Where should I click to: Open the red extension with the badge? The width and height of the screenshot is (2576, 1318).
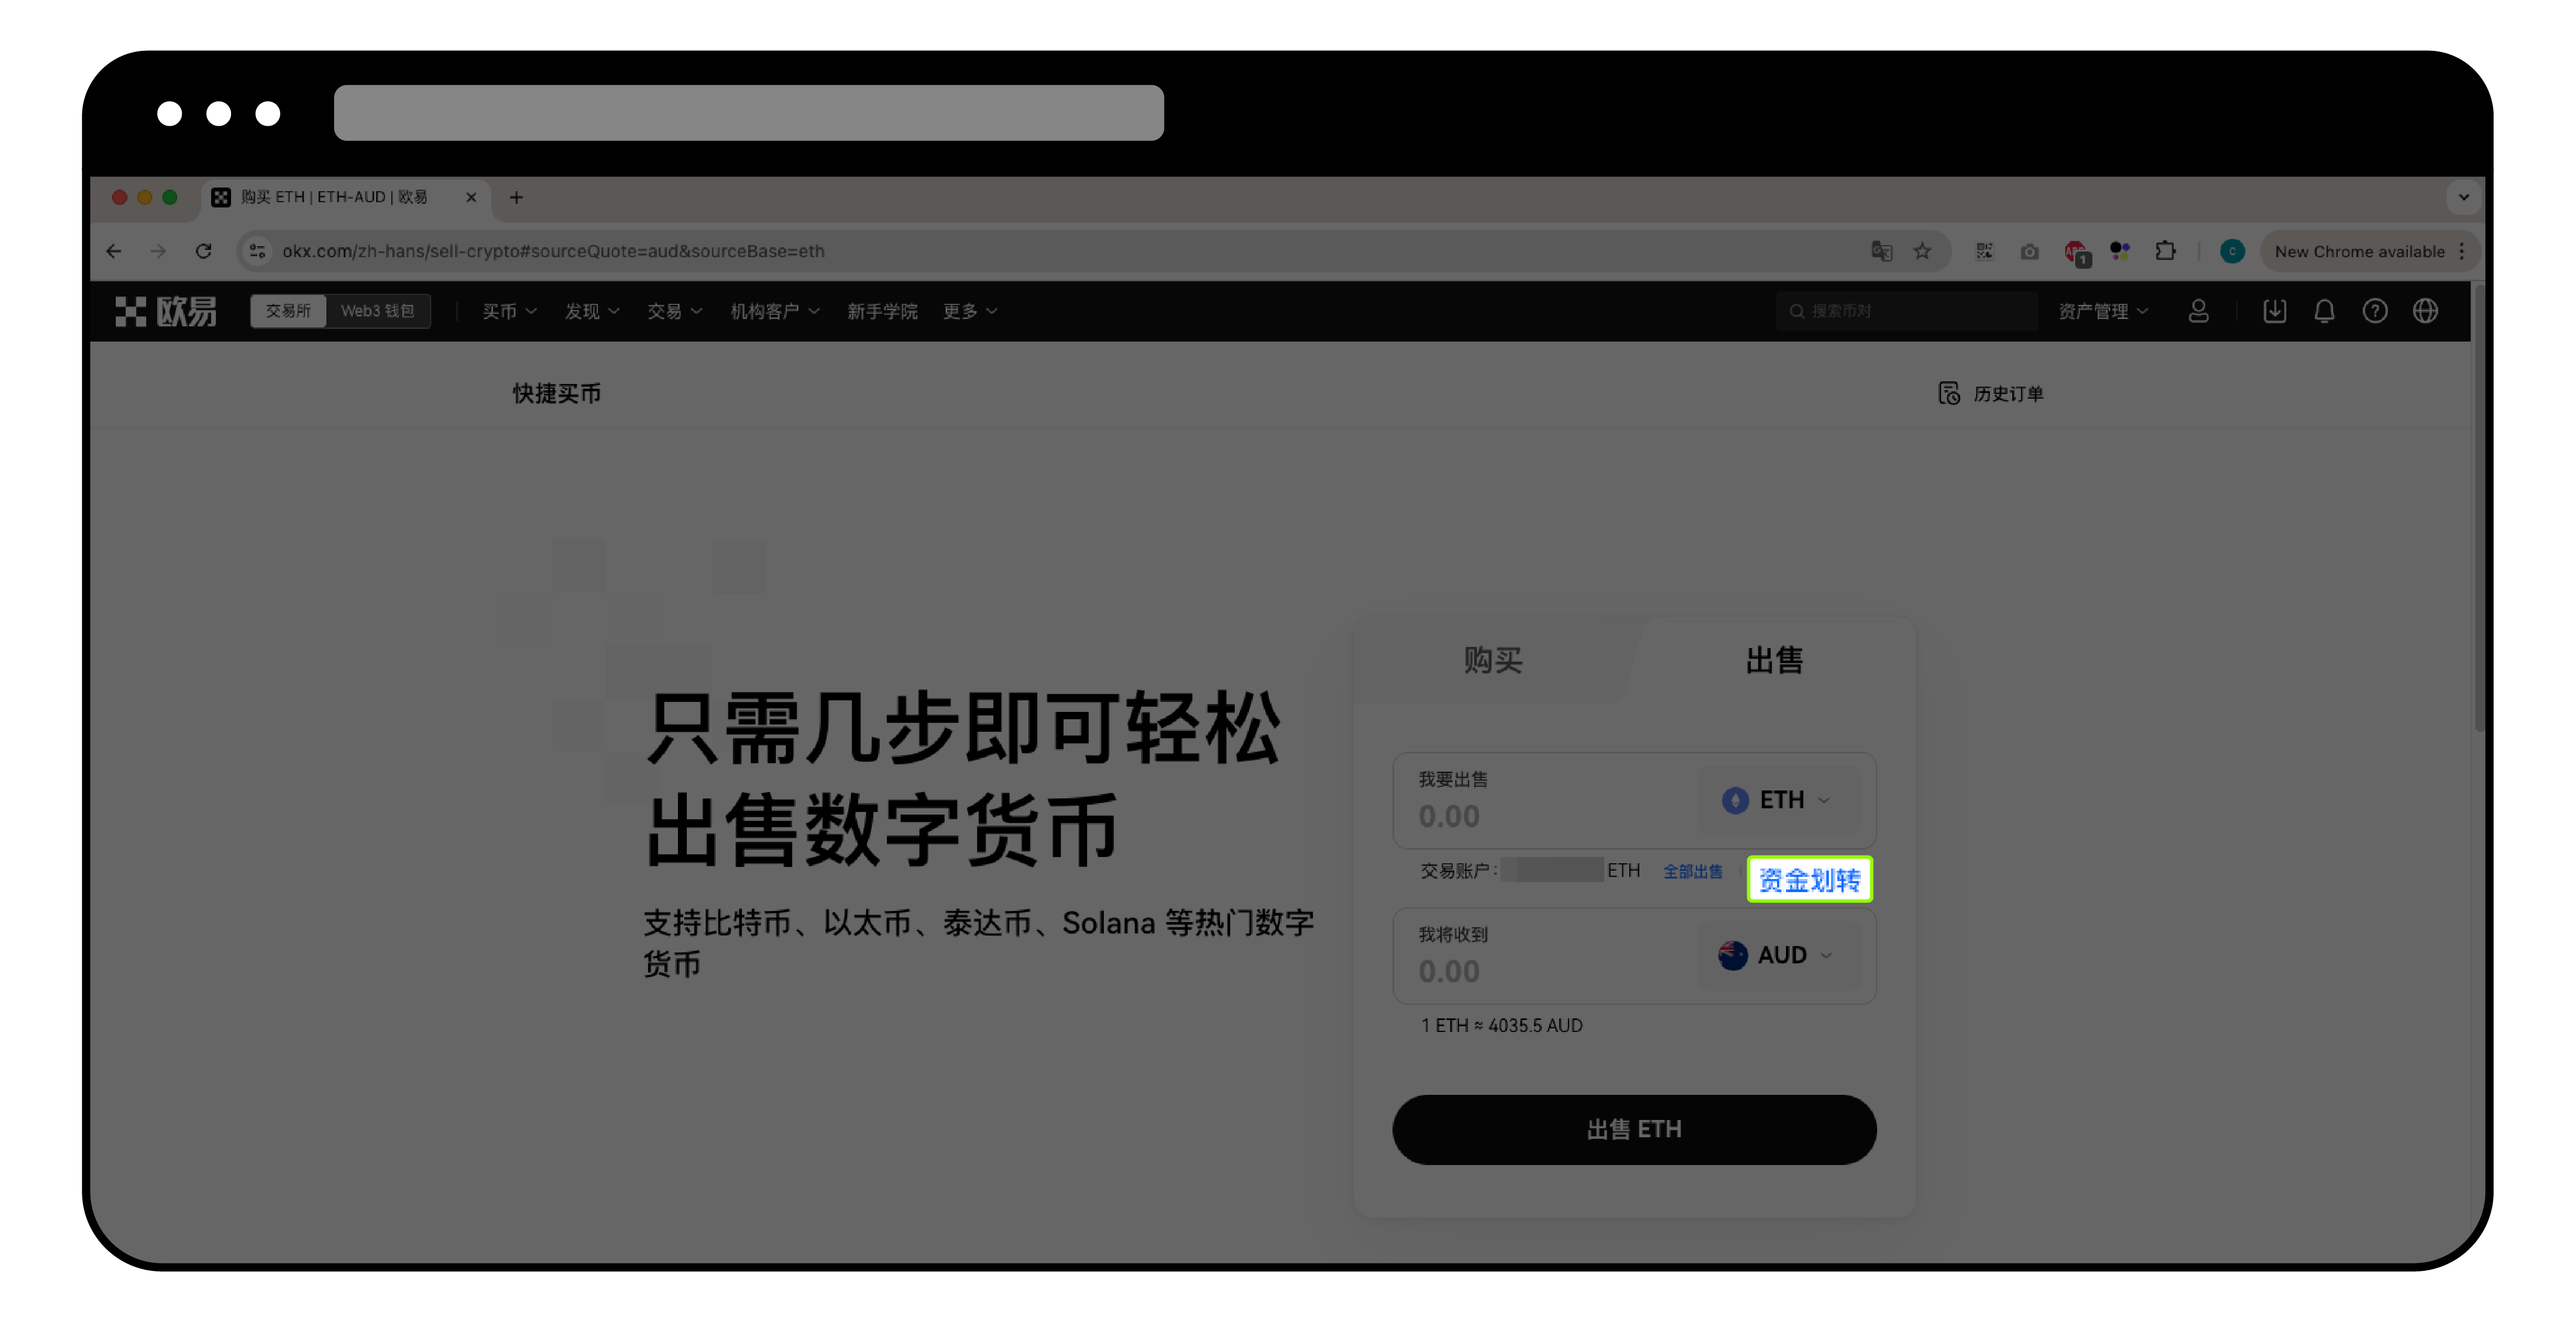pos(2077,253)
